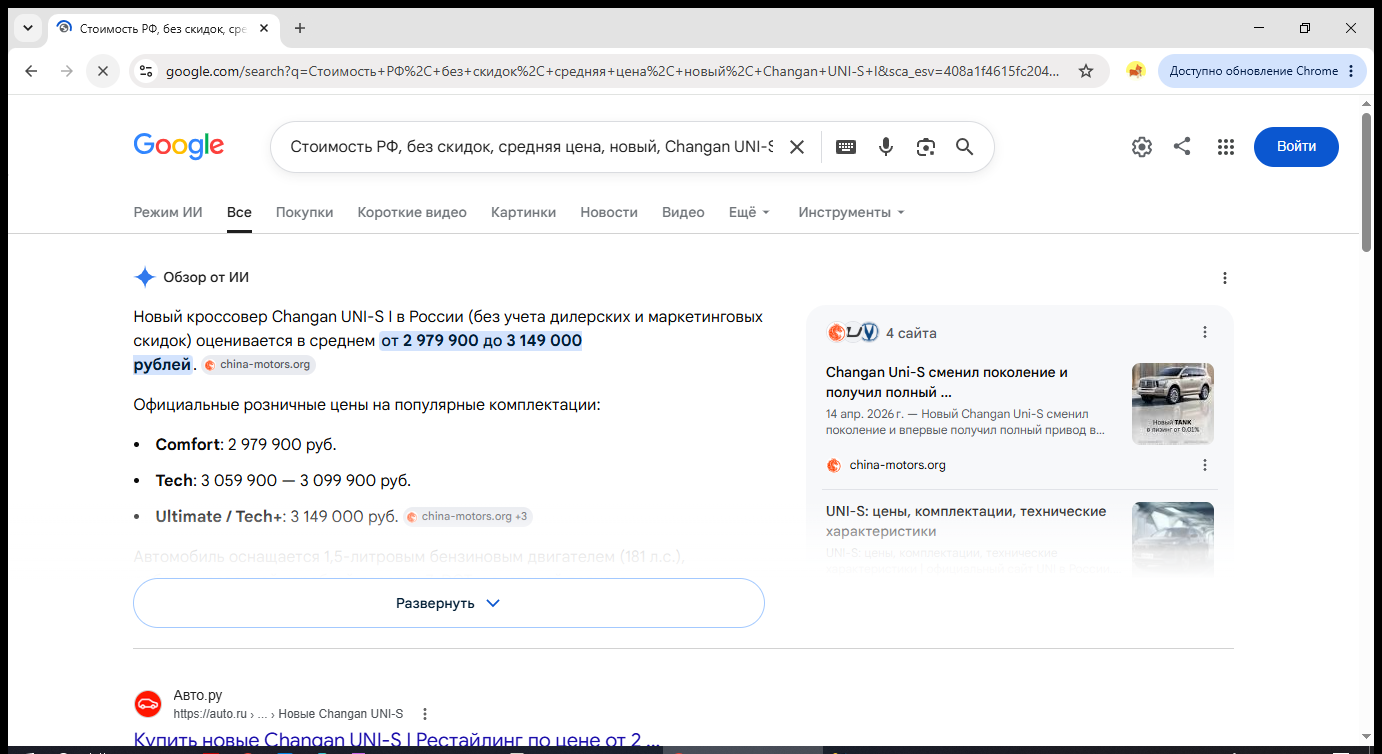Share the search results page
The image size is (1382, 754).
pyautogui.click(x=1182, y=147)
